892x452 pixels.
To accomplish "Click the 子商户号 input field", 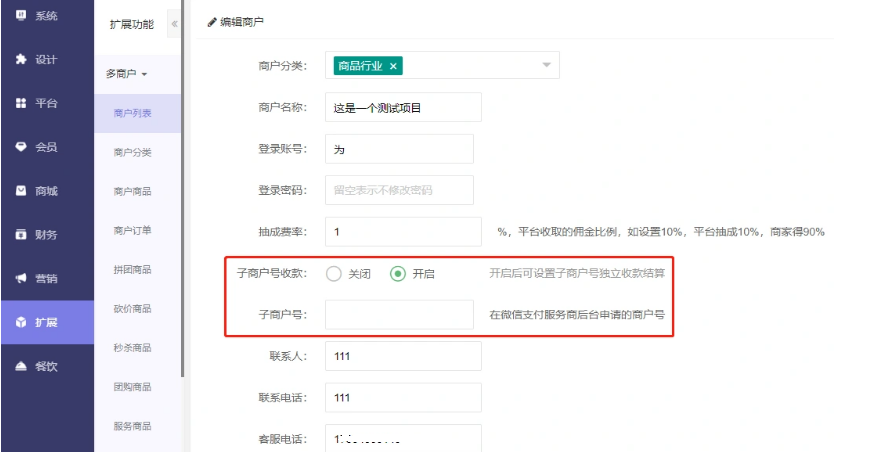I will click(x=399, y=314).
